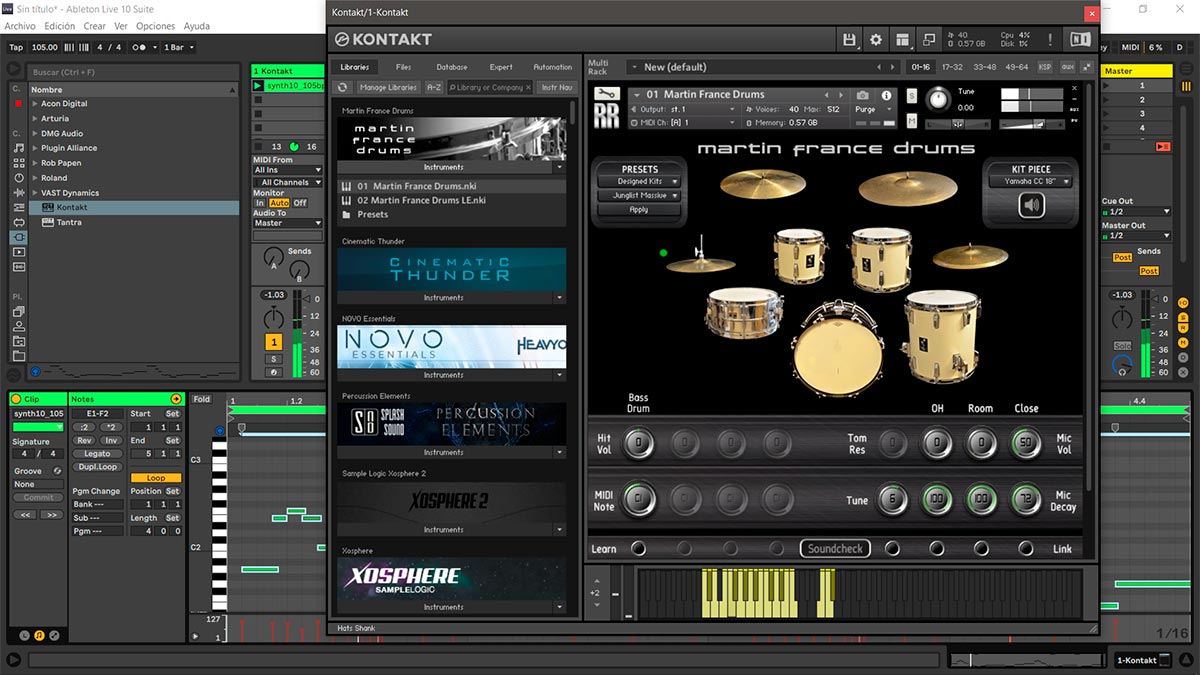Image resolution: width=1200 pixels, height=675 pixels.
Task: Click the exclamation mark panic icon
Action: 1050,40
